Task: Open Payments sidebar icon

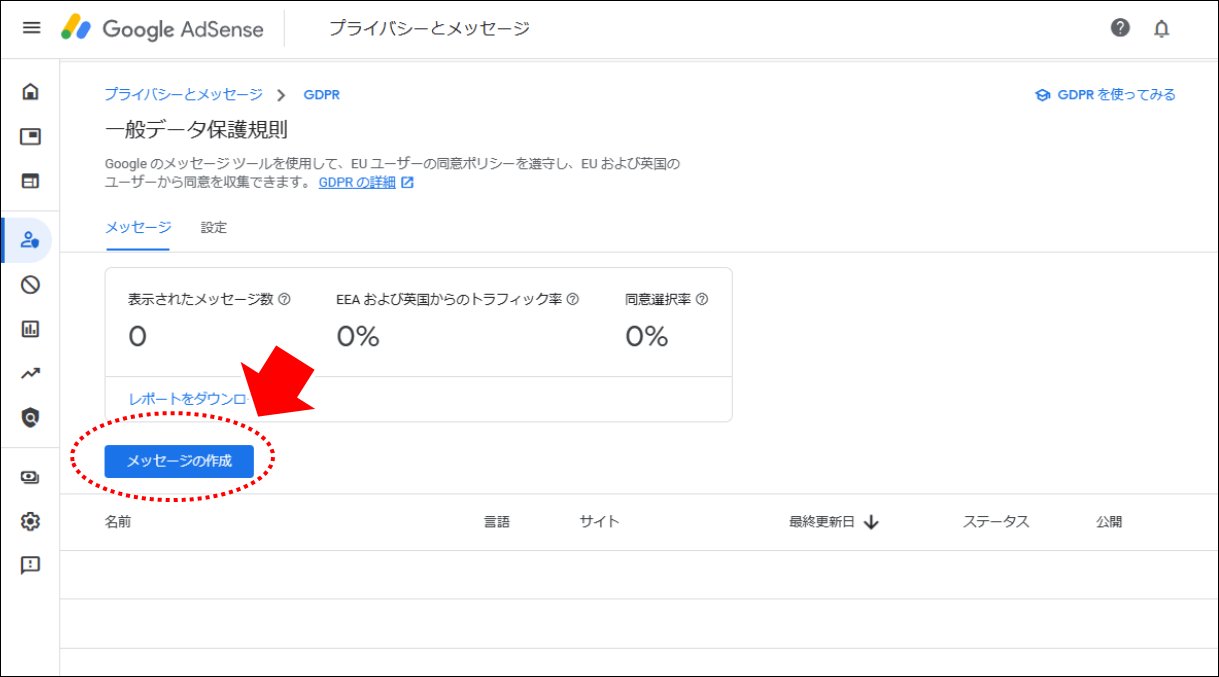Action: (31, 477)
